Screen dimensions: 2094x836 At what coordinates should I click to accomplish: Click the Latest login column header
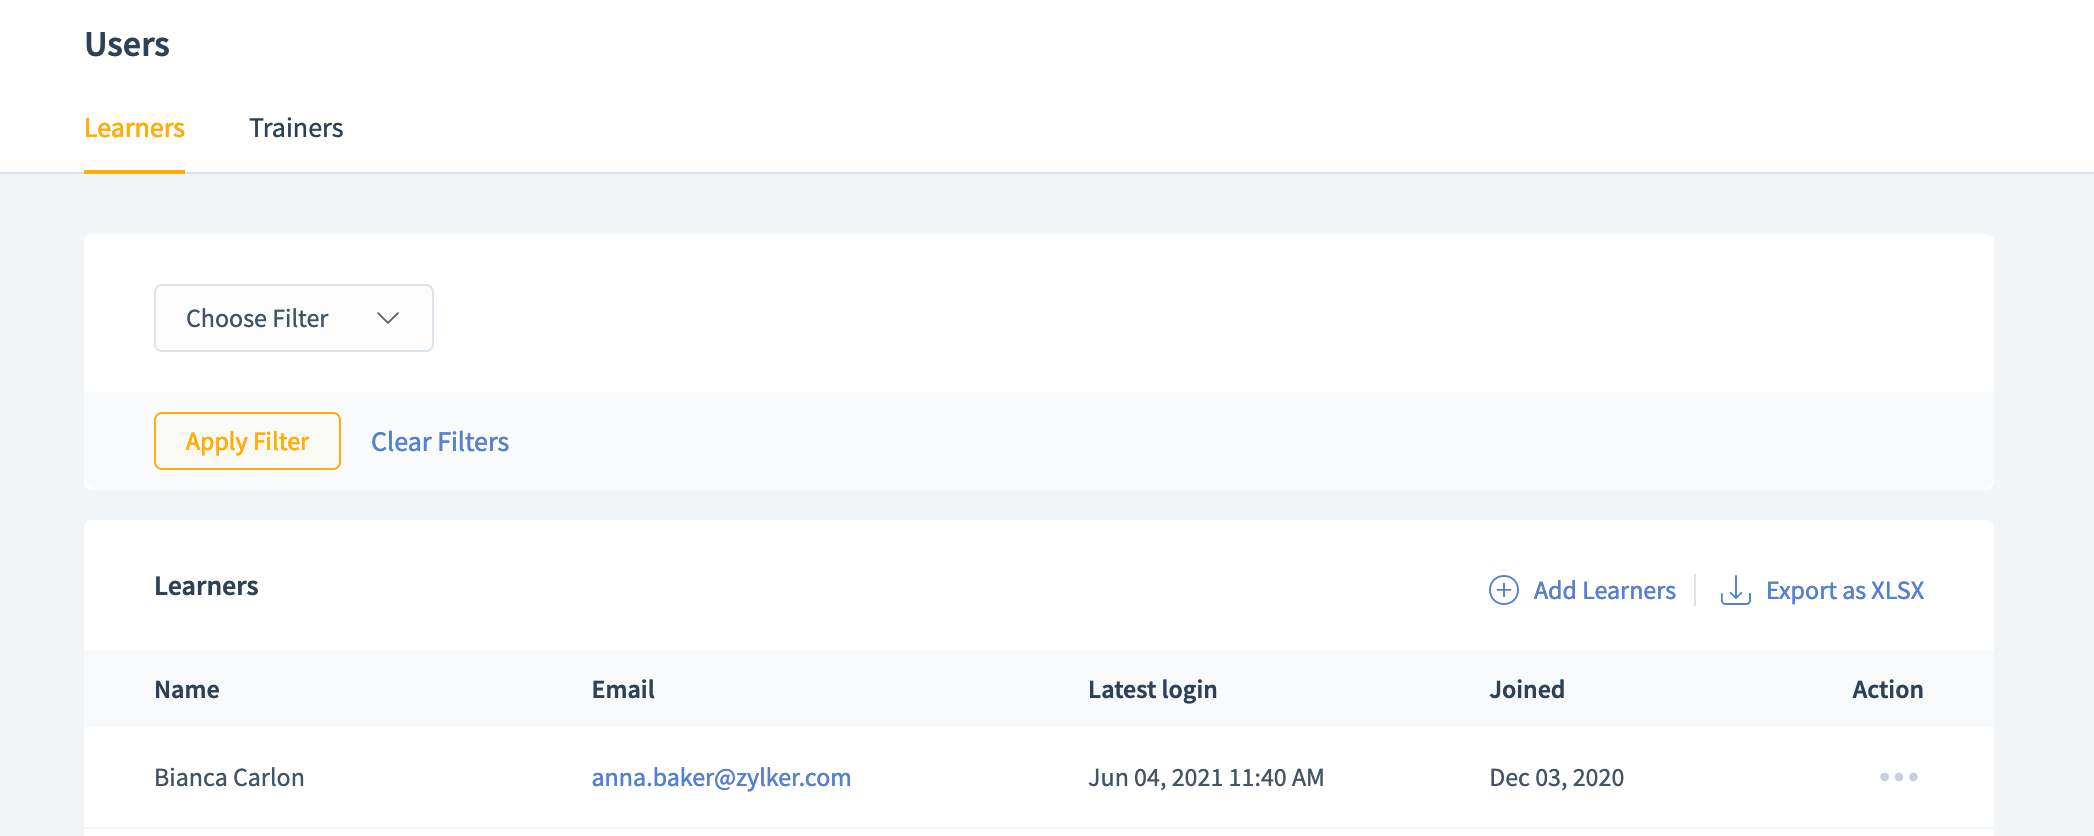point(1152,689)
